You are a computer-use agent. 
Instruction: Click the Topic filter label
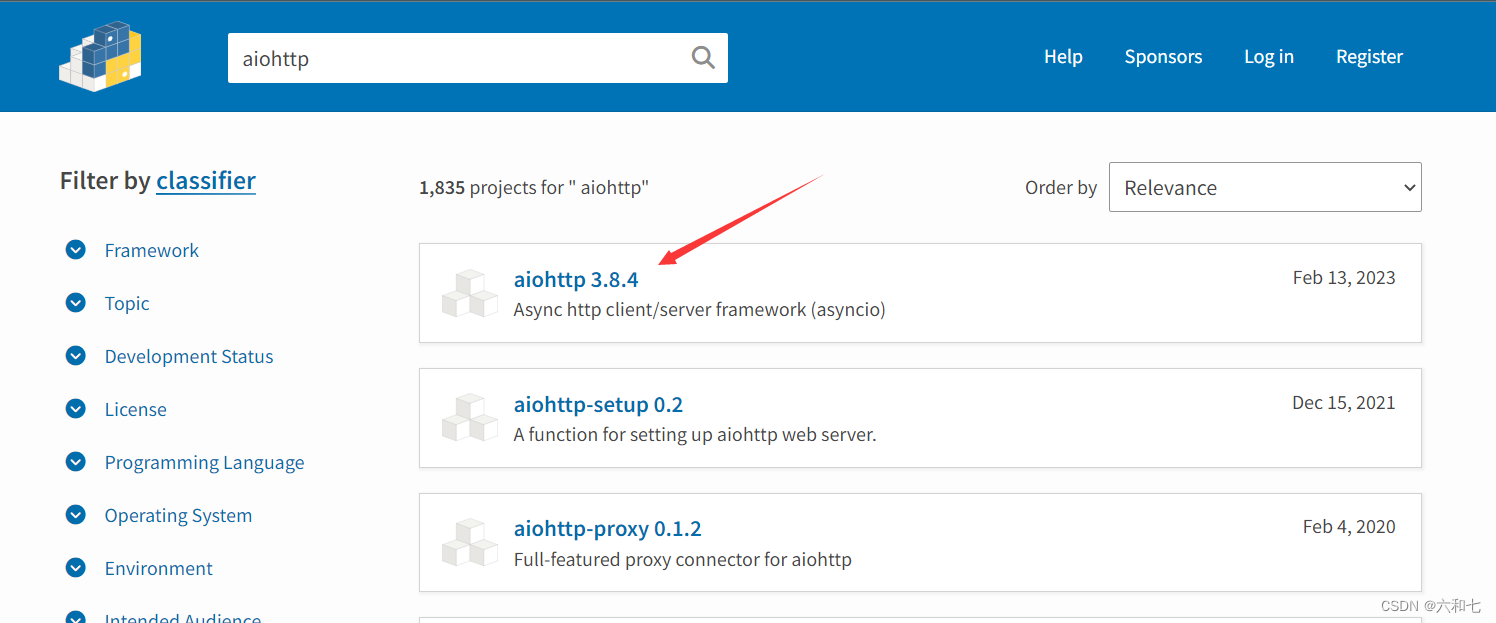(127, 303)
